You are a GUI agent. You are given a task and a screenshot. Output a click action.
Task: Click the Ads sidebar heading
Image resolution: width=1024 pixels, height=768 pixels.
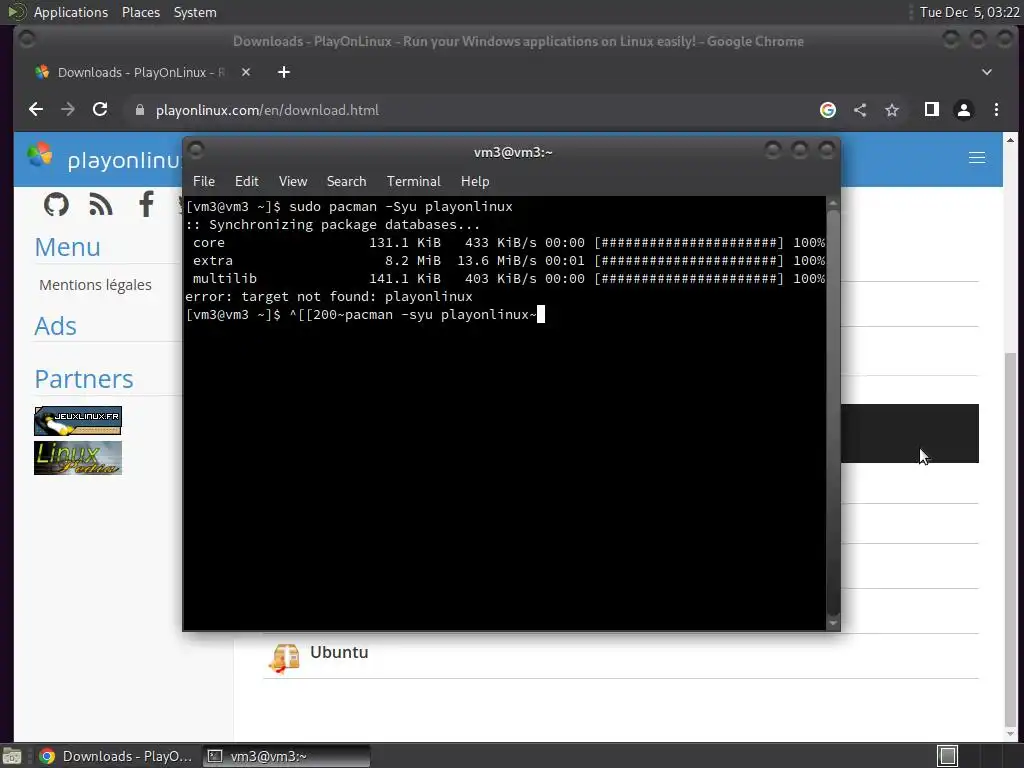coord(56,326)
